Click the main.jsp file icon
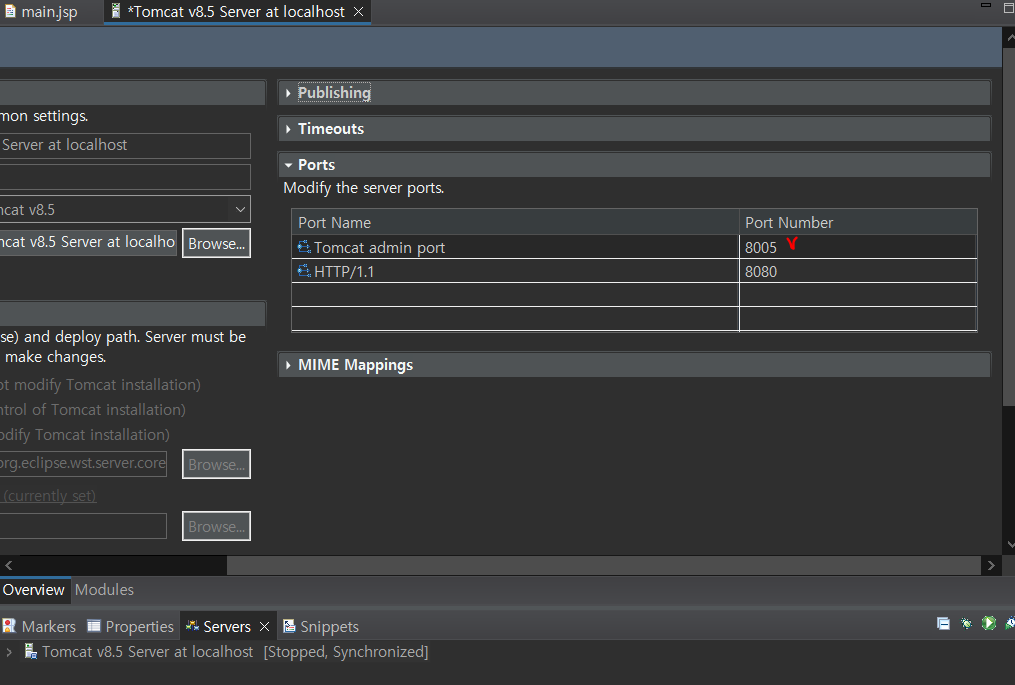The image size is (1015, 685). pyautogui.click(x=10, y=11)
